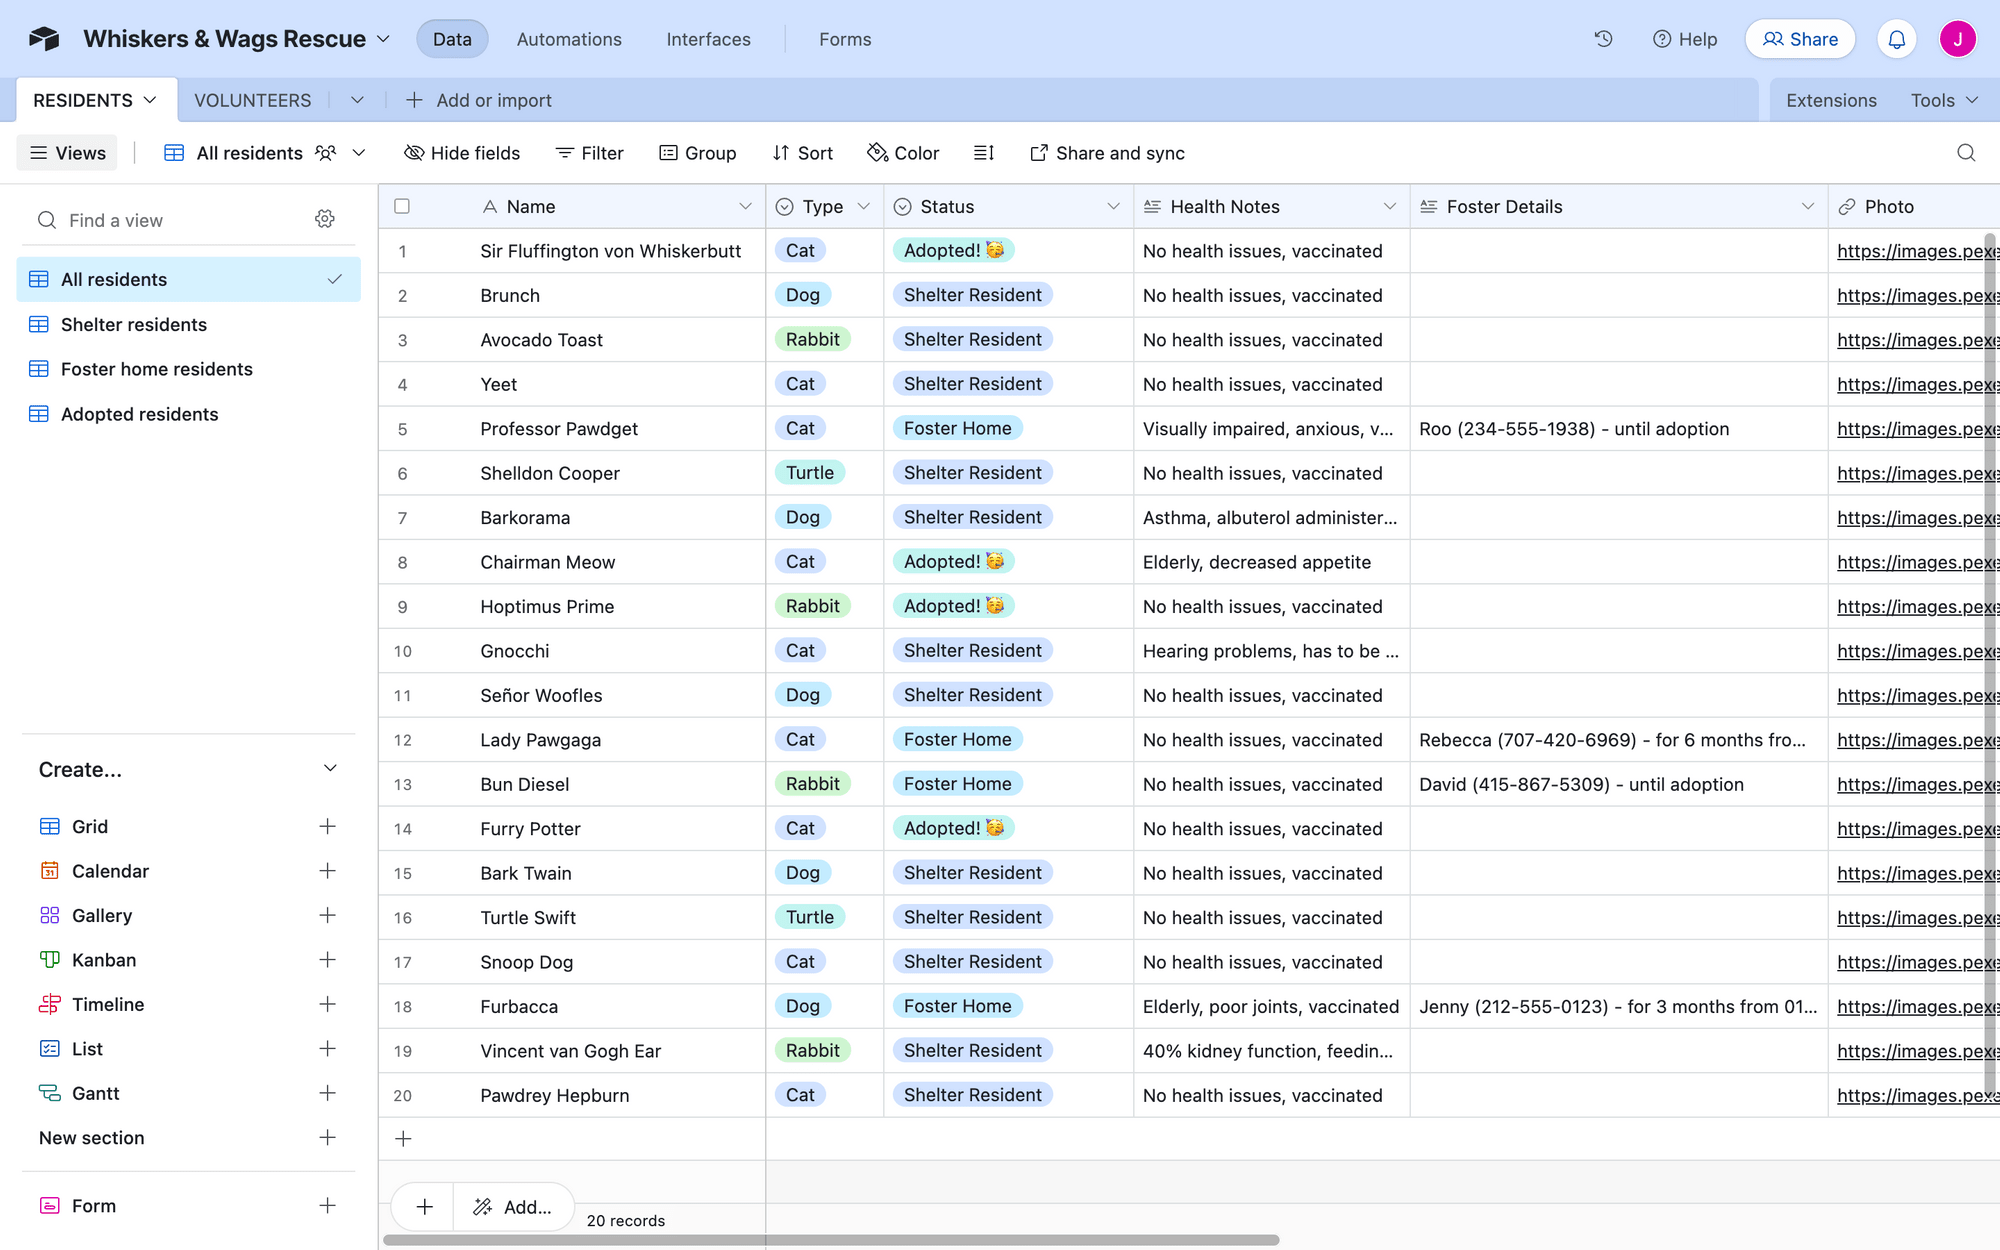Open the base revision history icon
Image resolution: width=2000 pixels, height=1250 pixels.
point(1603,38)
